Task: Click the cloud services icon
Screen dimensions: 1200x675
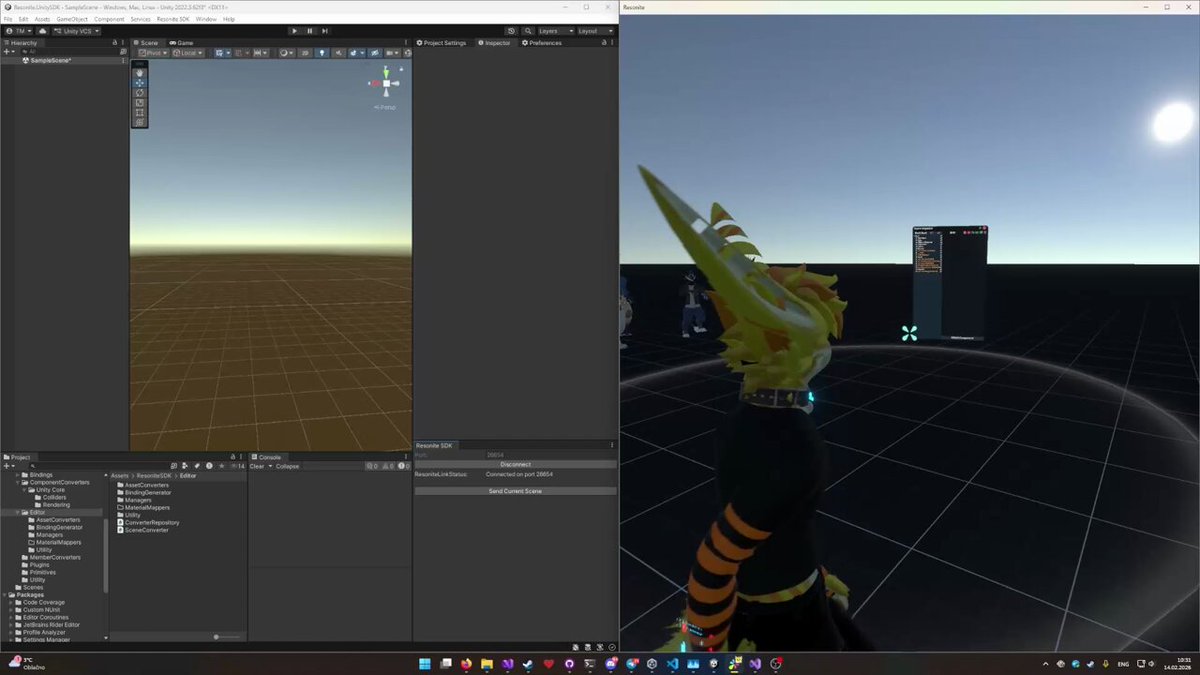Action: pyautogui.click(x=42, y=31)
